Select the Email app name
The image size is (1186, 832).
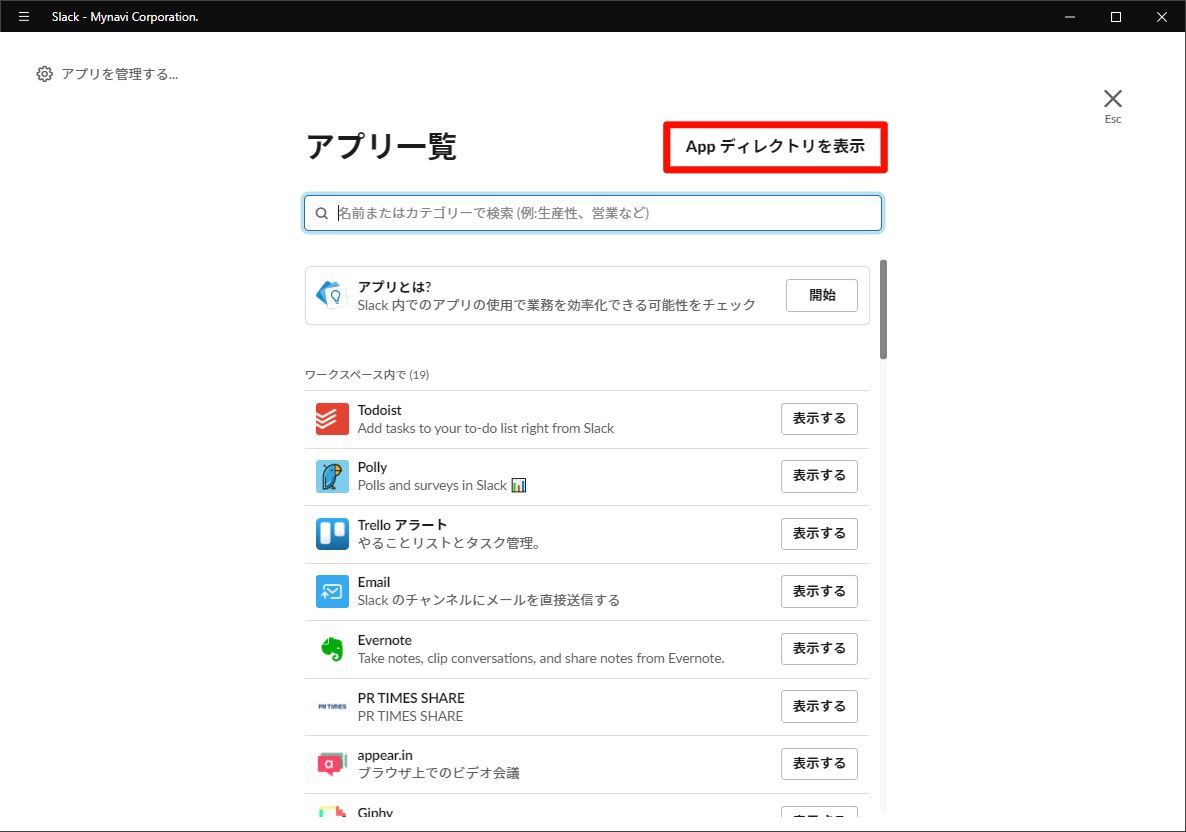[374, 582]
